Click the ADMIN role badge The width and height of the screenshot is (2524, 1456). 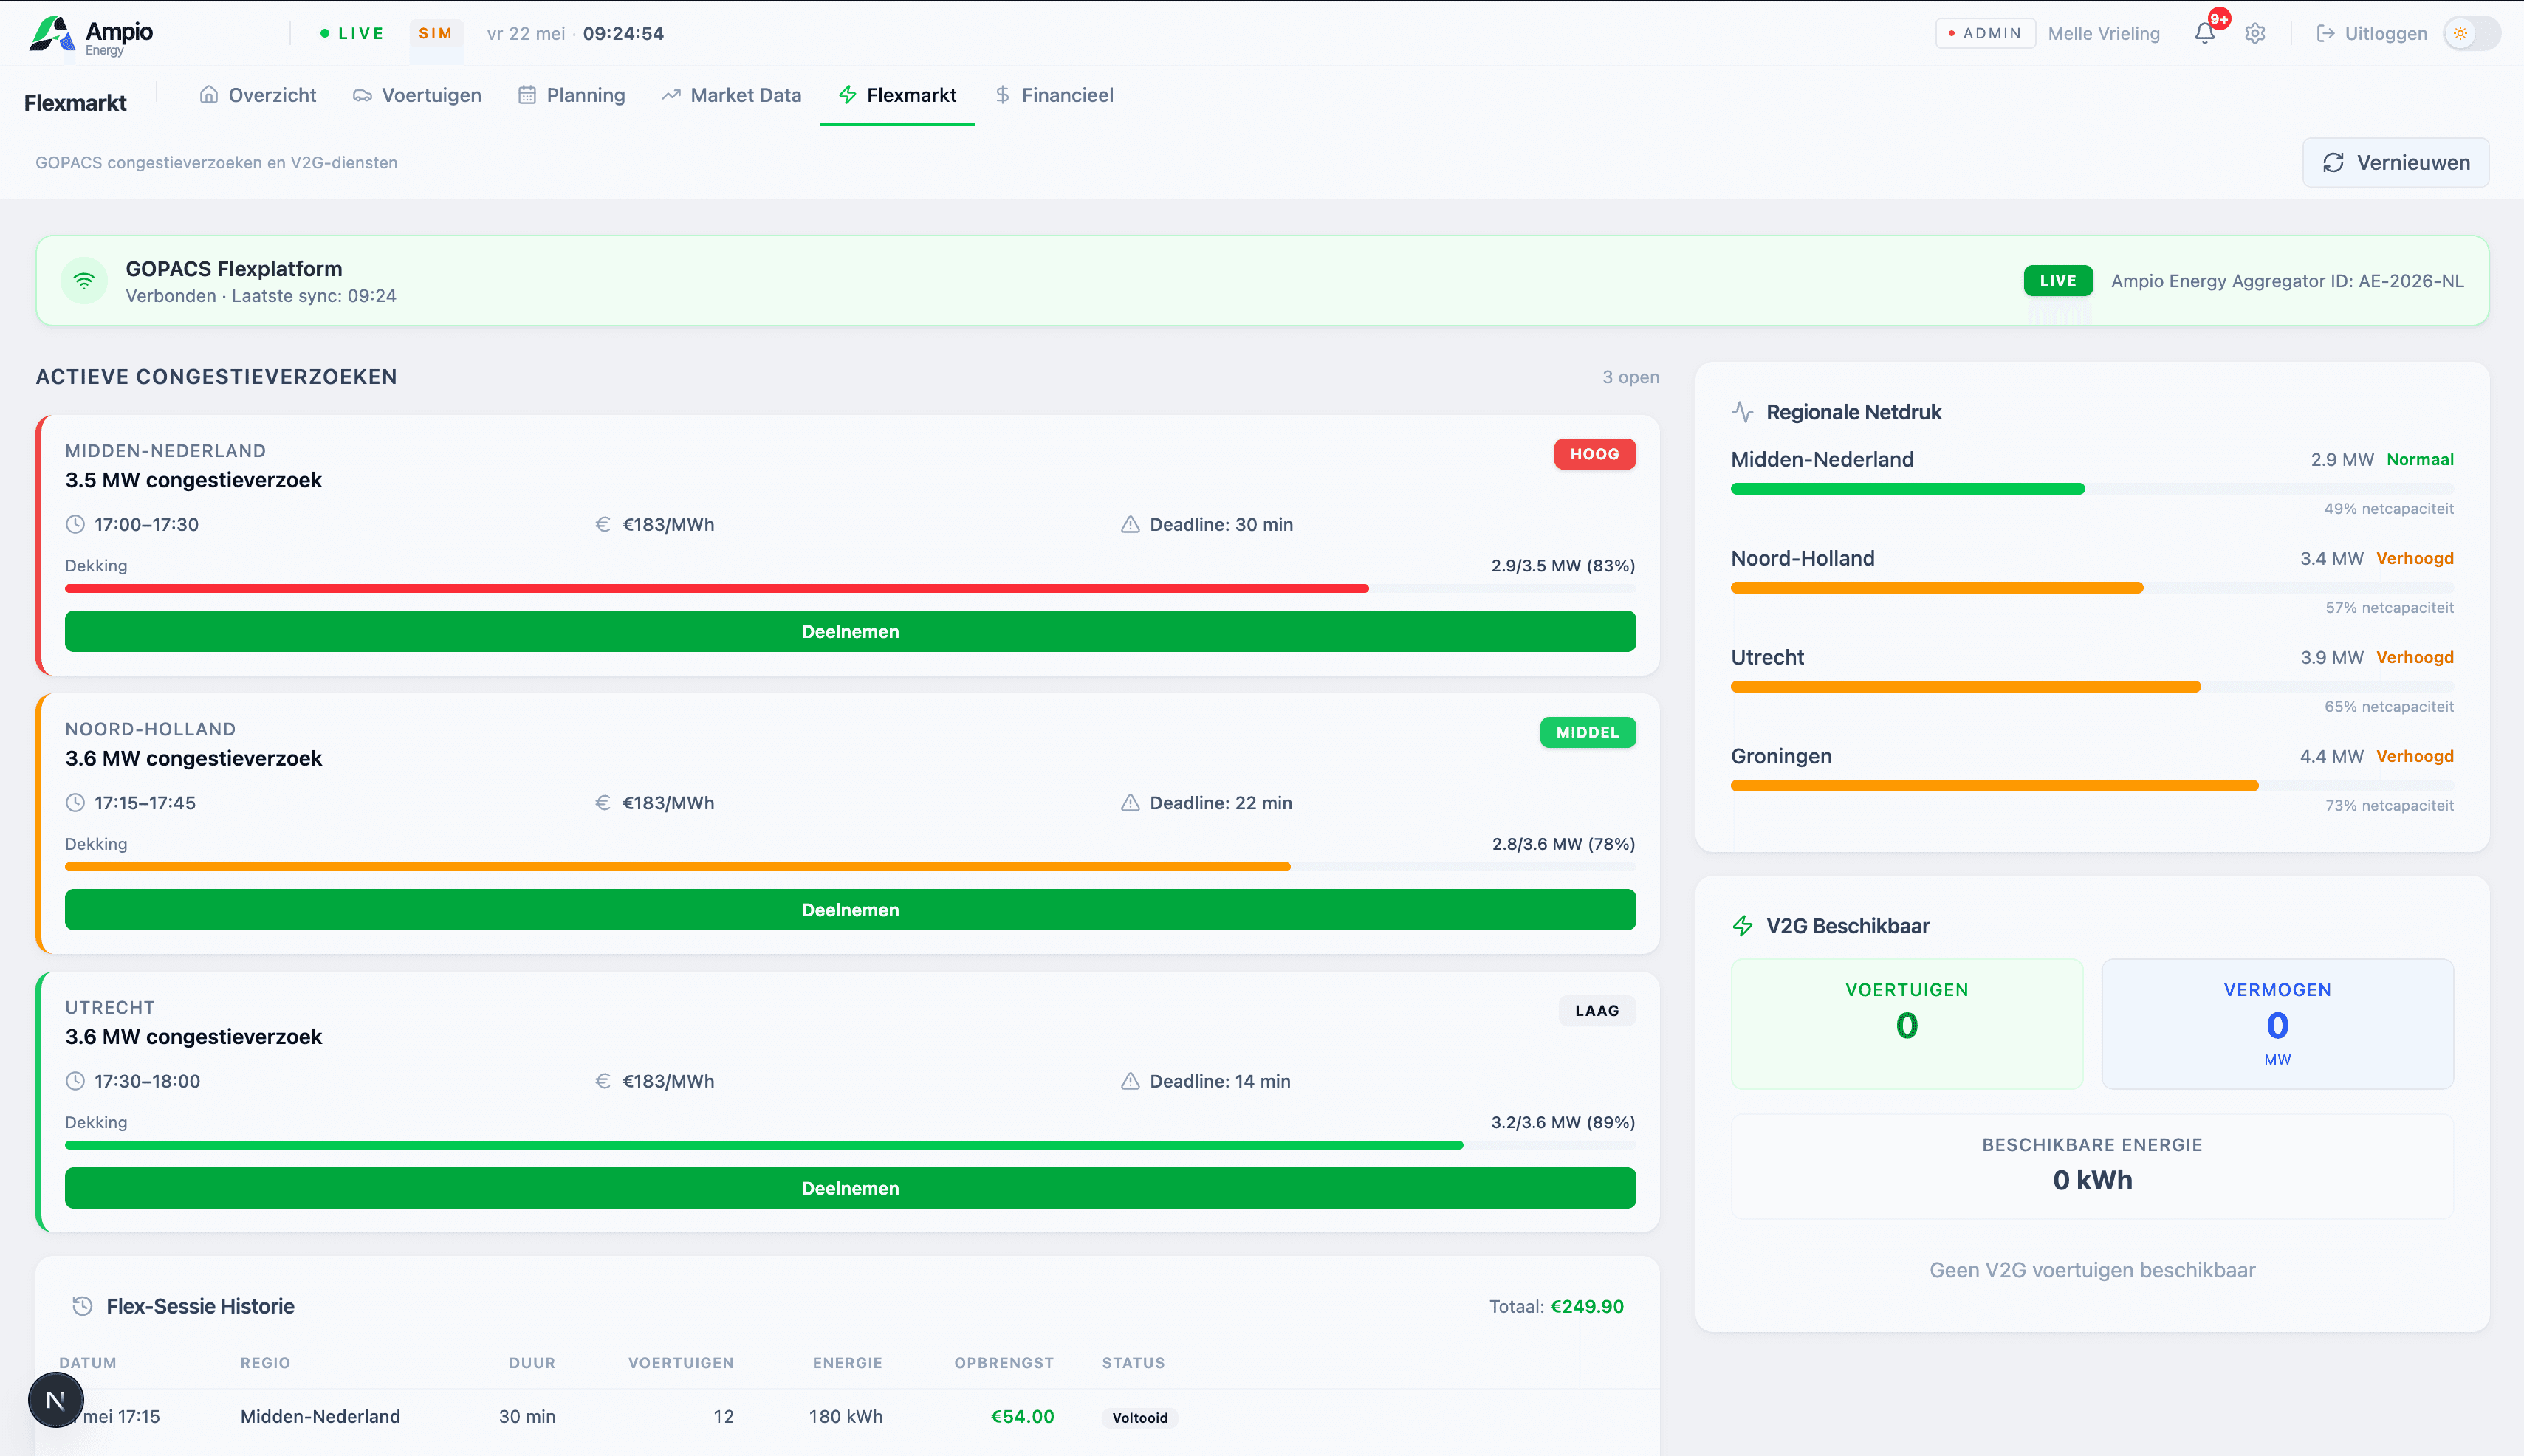click(x=1985, y=33)
